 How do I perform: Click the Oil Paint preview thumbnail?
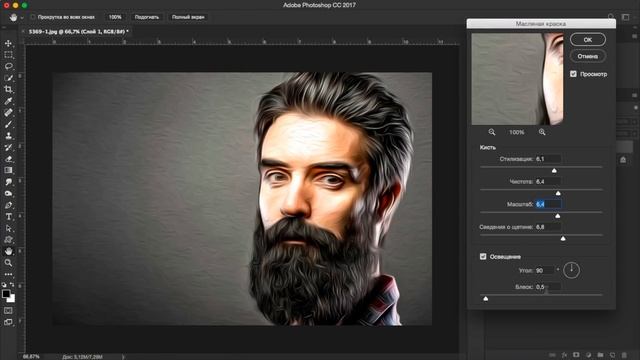point(517,79)
